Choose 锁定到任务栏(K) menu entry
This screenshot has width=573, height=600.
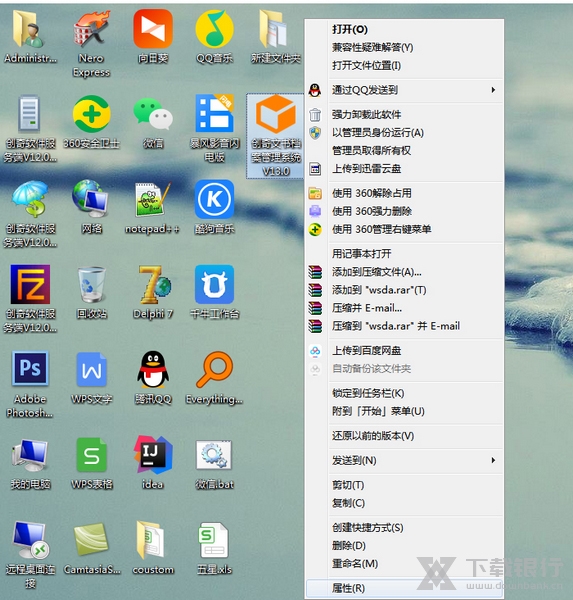pyautogui.click(x=404, y=393)
